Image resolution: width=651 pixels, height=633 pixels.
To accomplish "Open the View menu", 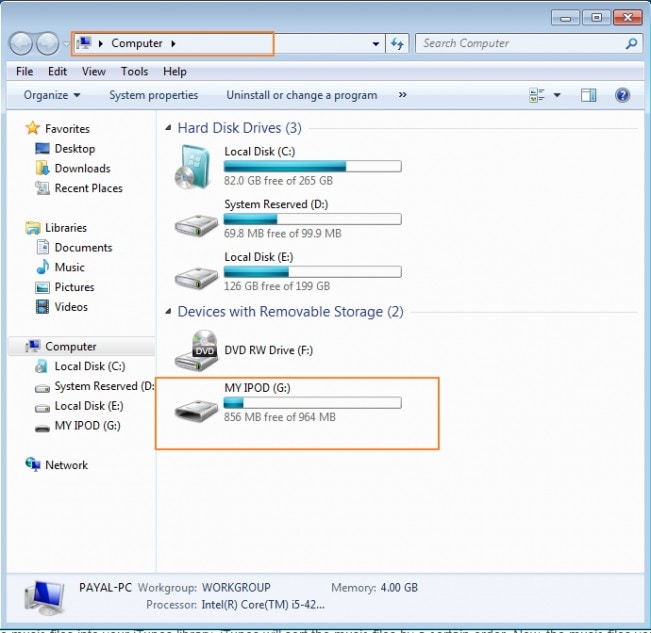I will click(x=94, y=71).
